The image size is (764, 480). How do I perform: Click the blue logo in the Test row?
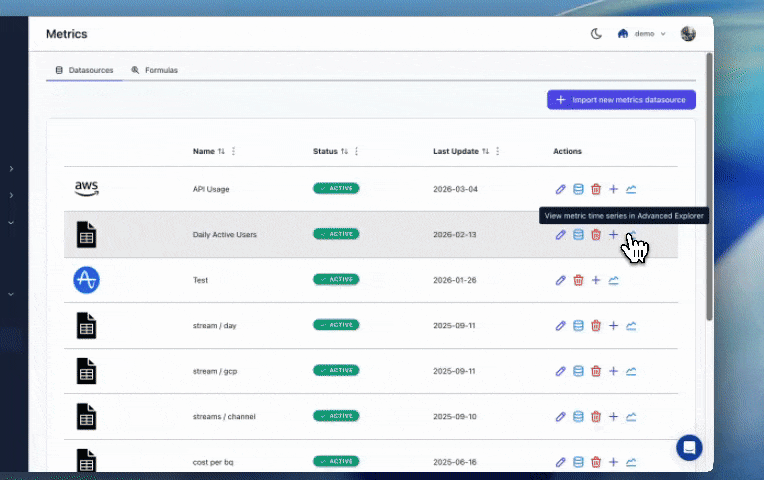pyautogui.click(x=86, y=280)
